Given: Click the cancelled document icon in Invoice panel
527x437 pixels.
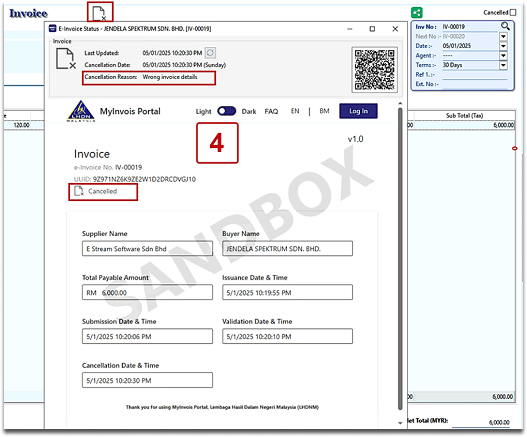Looking at the screenshot, I should (66, 58).
